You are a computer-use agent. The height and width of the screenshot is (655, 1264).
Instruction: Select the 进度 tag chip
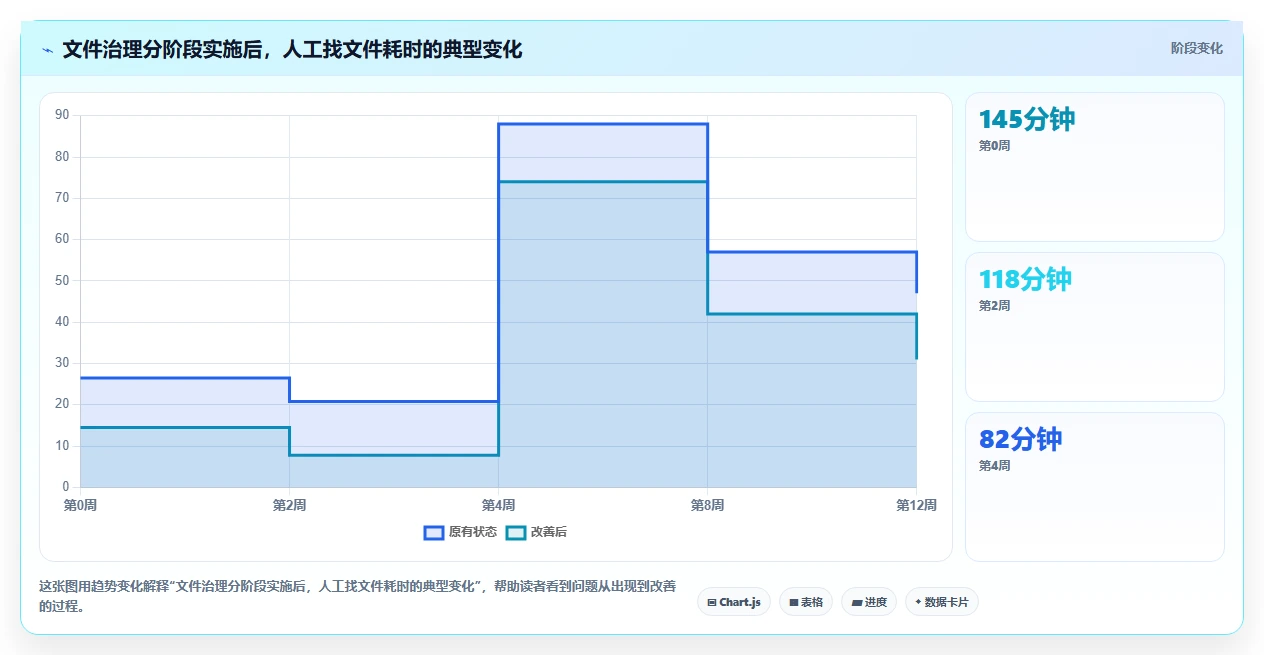pyautogui.click(x=869, y=602)
